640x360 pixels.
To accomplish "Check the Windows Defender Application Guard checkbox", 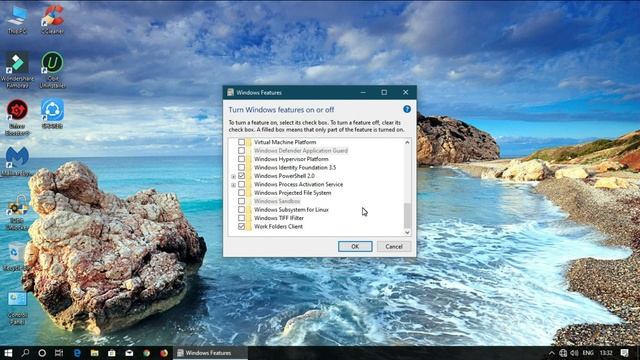I will (241, 151).
